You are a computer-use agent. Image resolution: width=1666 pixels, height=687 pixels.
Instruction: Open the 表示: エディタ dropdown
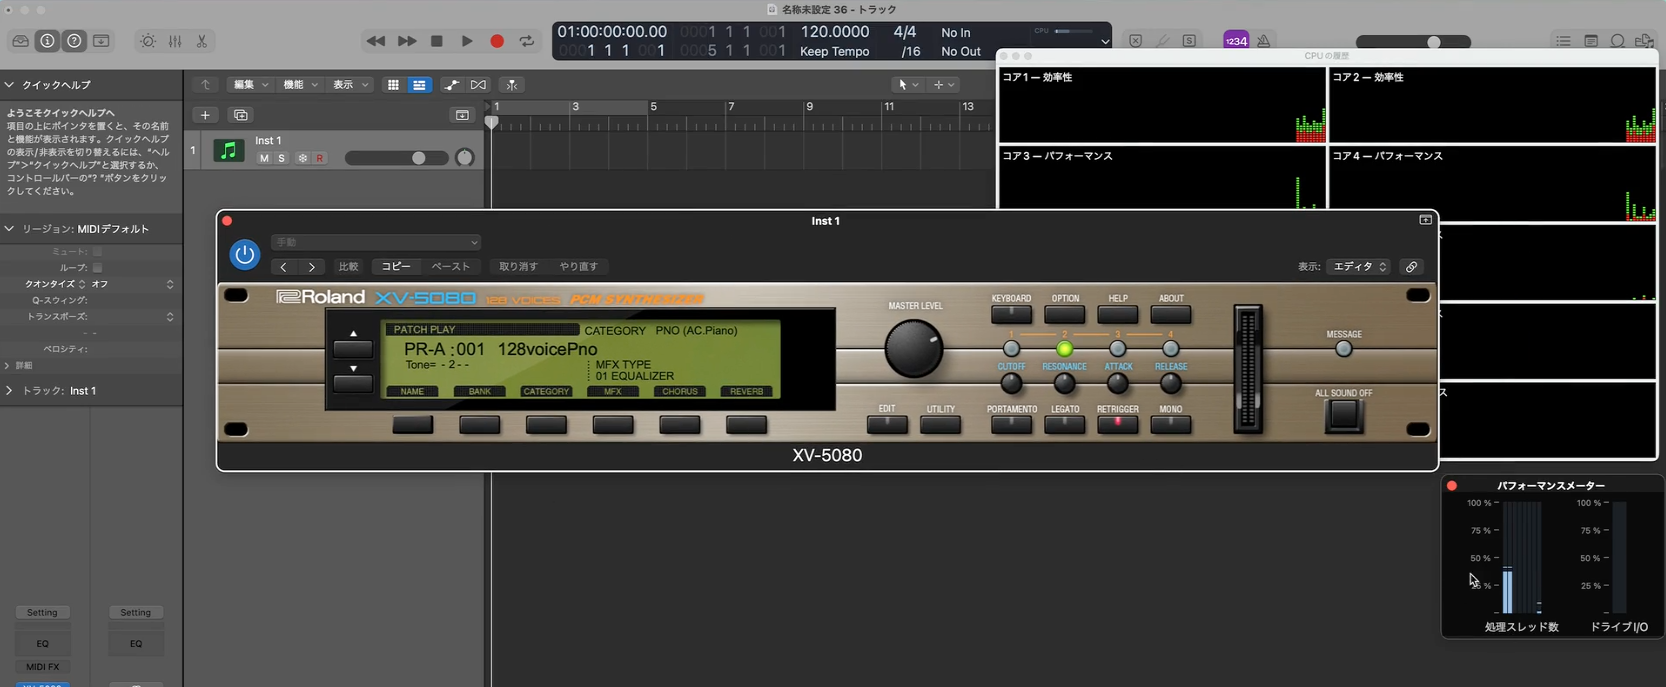click(x=1359, y=267)
